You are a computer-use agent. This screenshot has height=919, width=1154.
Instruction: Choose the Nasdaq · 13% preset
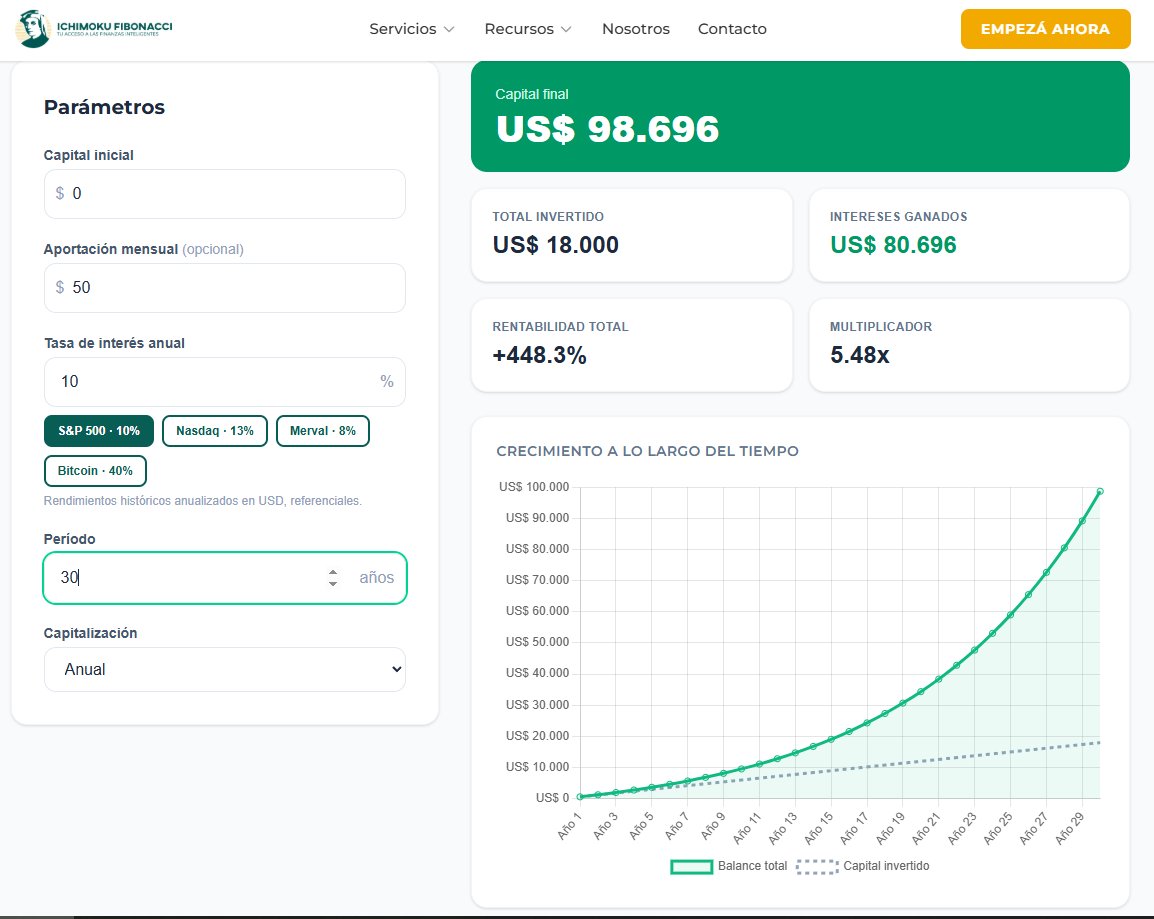[215, 431]
